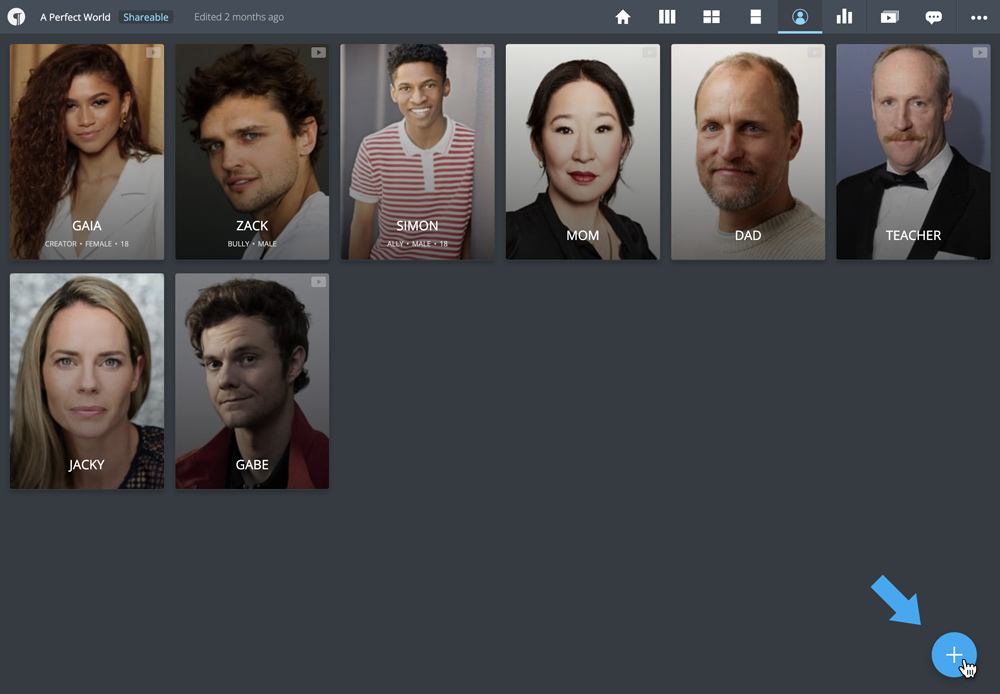This screenshot has height=694, width=1000.
Task: Open the more options menu
Action: [x=979, y=17]
